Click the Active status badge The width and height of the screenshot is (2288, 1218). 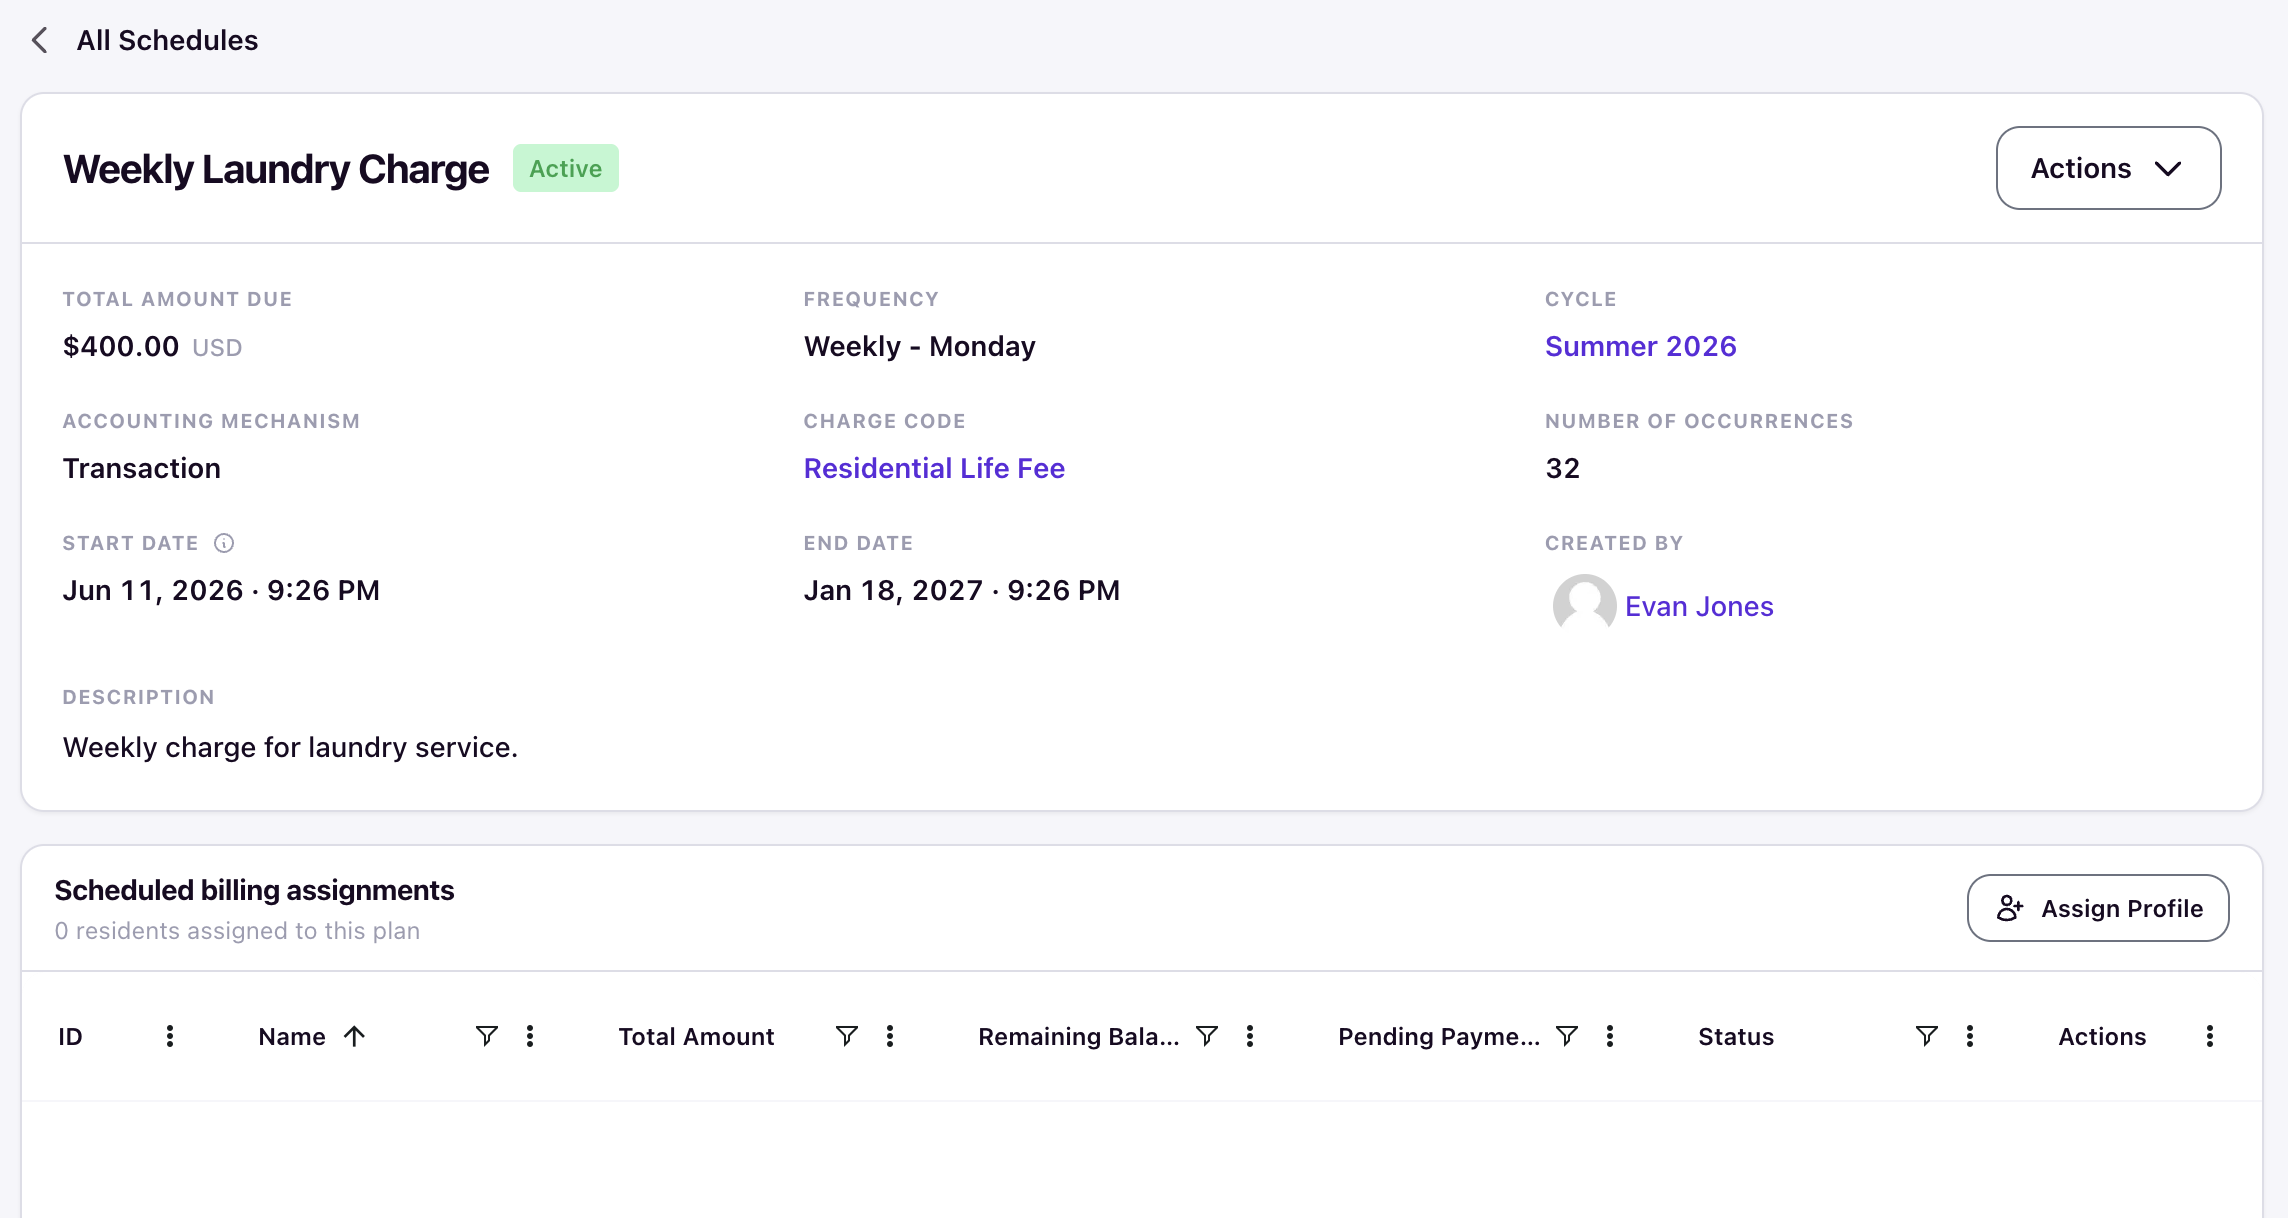(566, 168)
